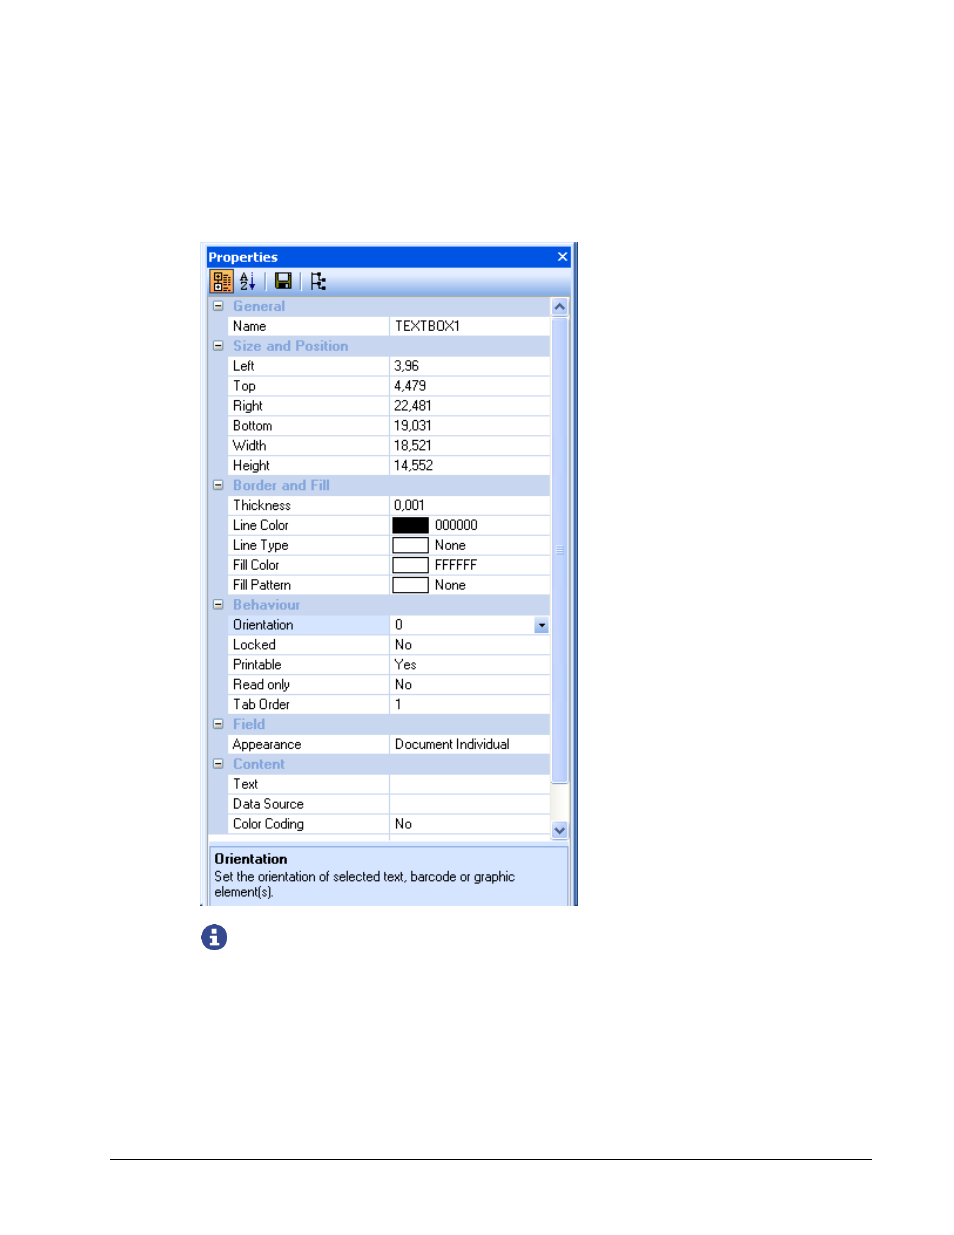Select the Tab Order property label

261,705
